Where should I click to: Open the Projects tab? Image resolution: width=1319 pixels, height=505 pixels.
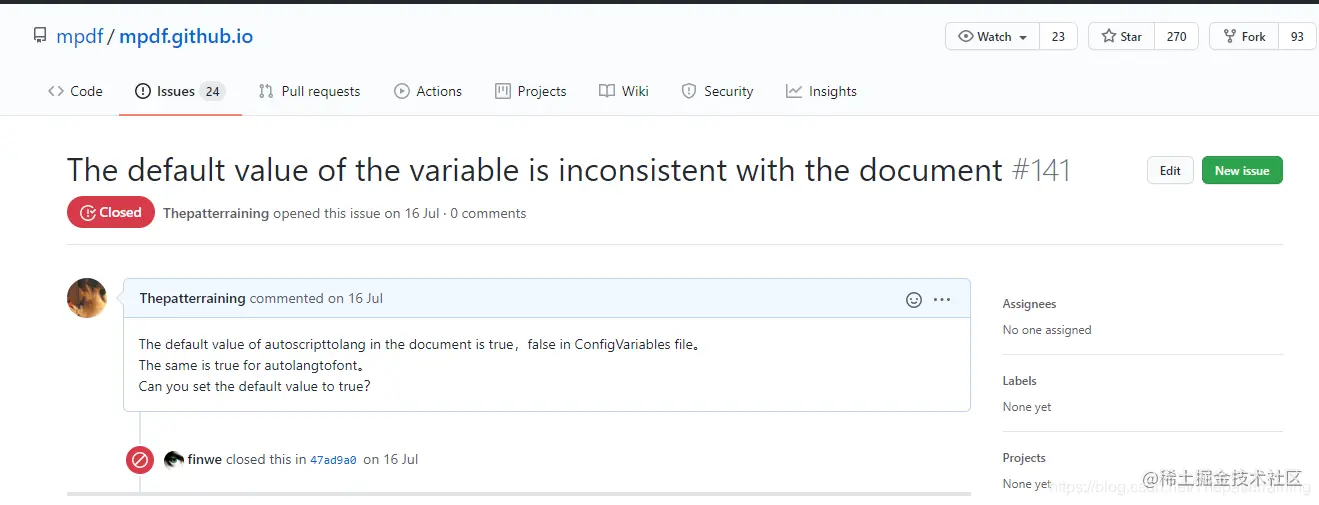point(530,91)
